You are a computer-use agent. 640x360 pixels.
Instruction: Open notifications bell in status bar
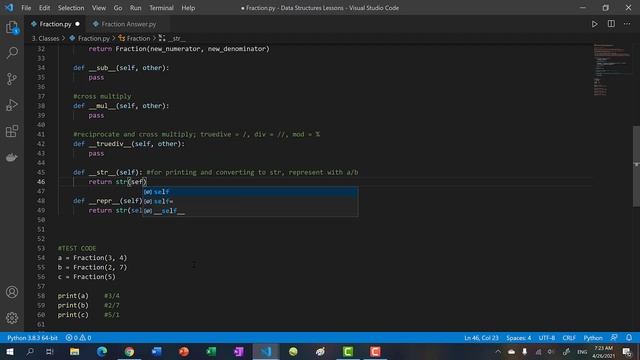pyautogui.click(x=629, y=338)
